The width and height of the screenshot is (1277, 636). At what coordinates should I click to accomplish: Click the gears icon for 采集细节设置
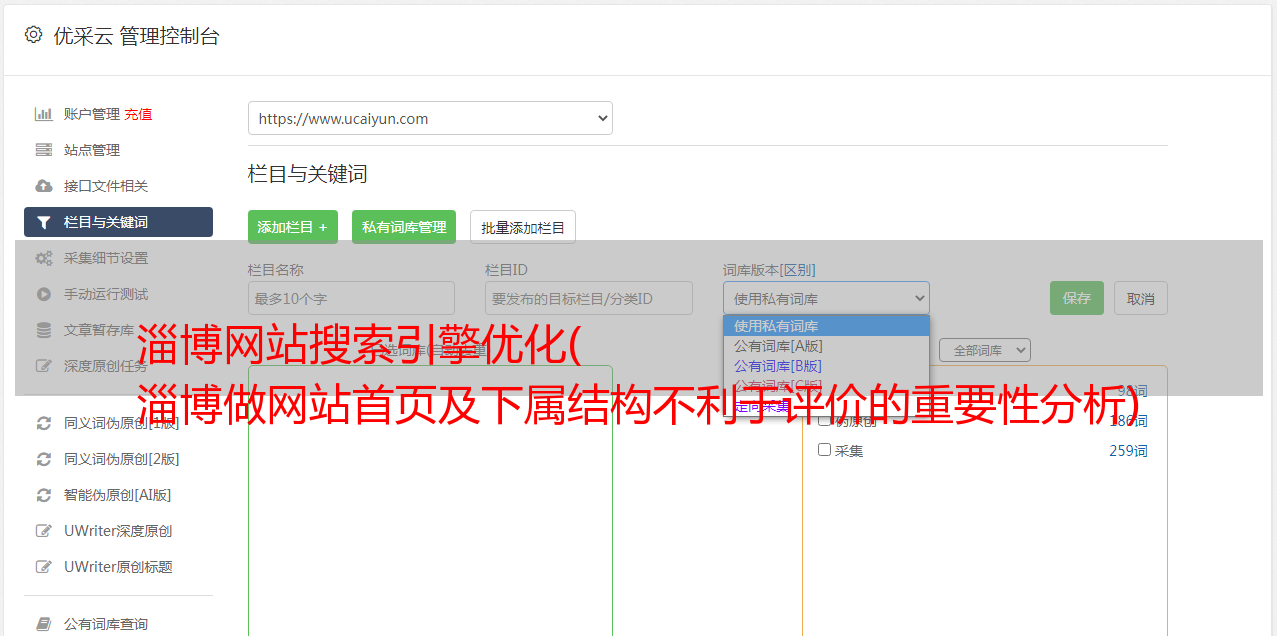pos(43,258)
